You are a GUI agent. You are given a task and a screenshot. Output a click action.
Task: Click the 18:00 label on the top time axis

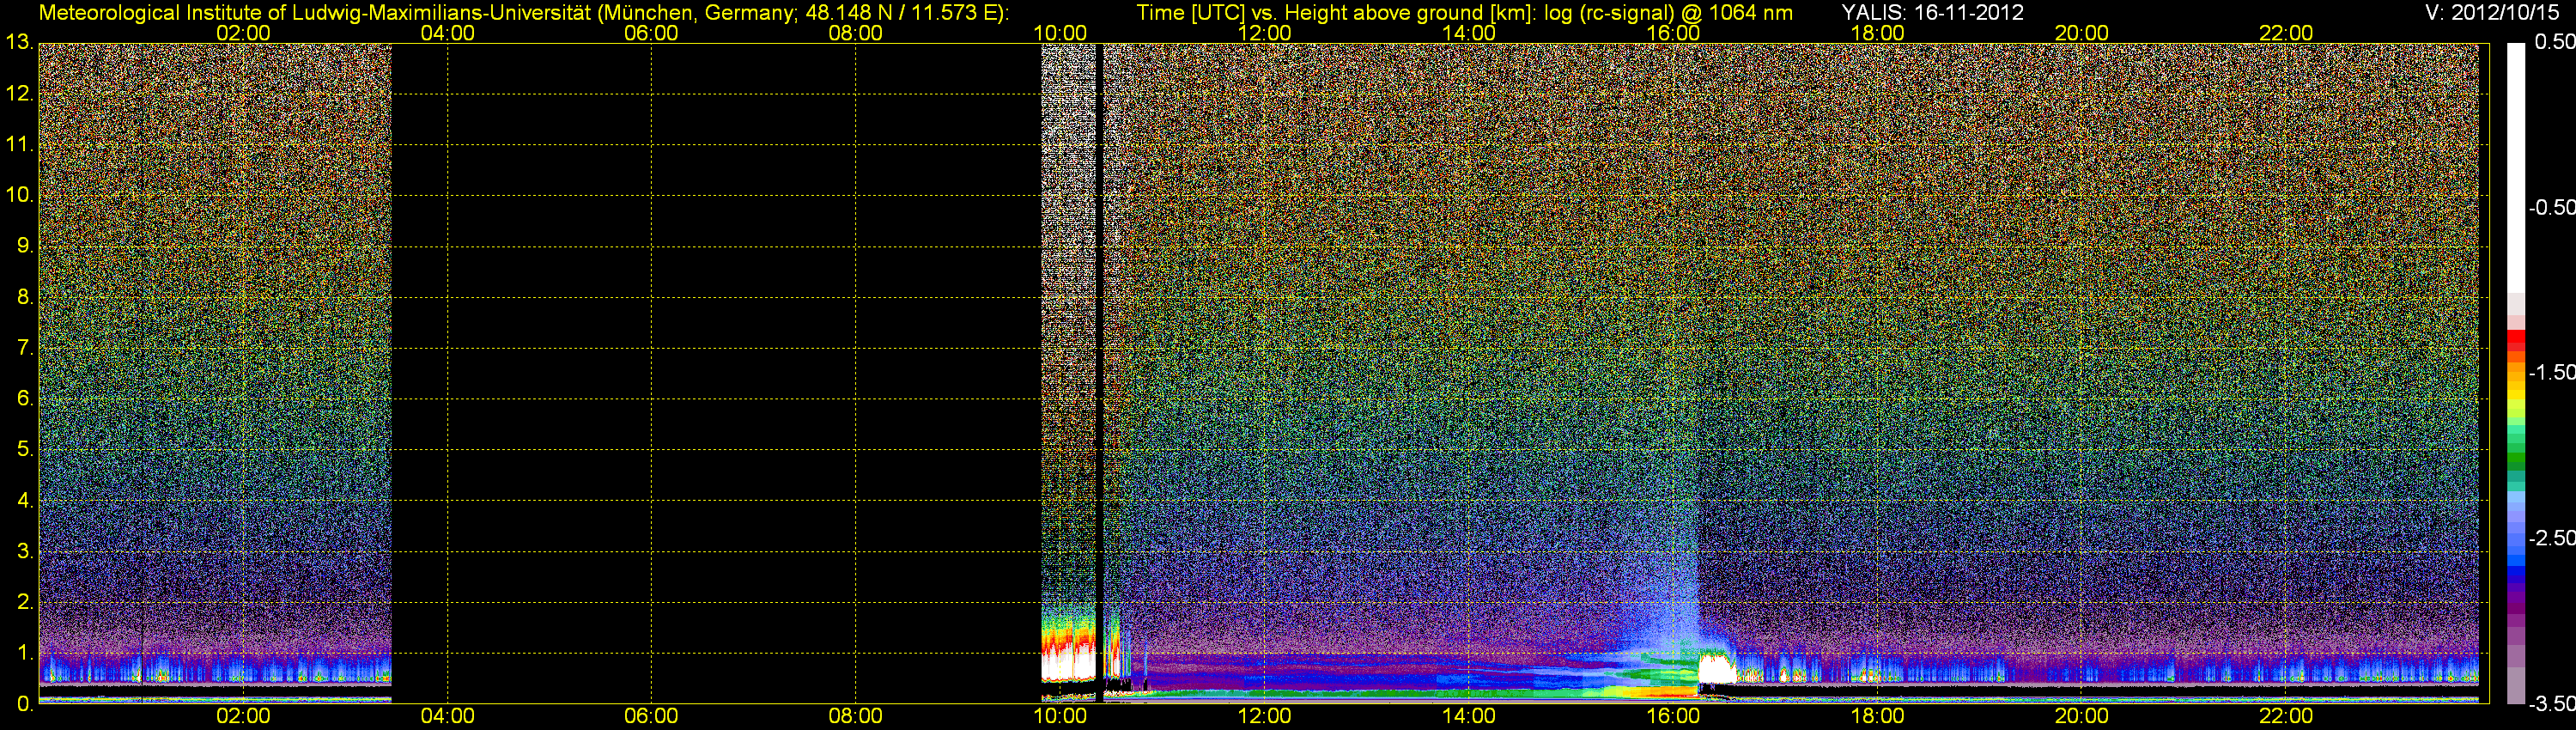(1877, 33)
